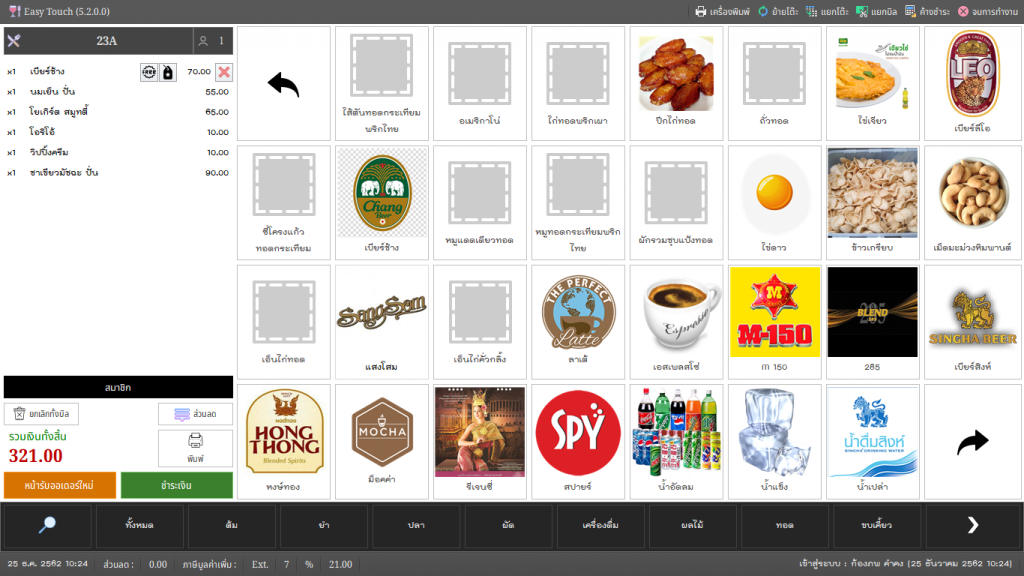
Task: Switch to ต้ม category tab
Action: tap(231, 525)
